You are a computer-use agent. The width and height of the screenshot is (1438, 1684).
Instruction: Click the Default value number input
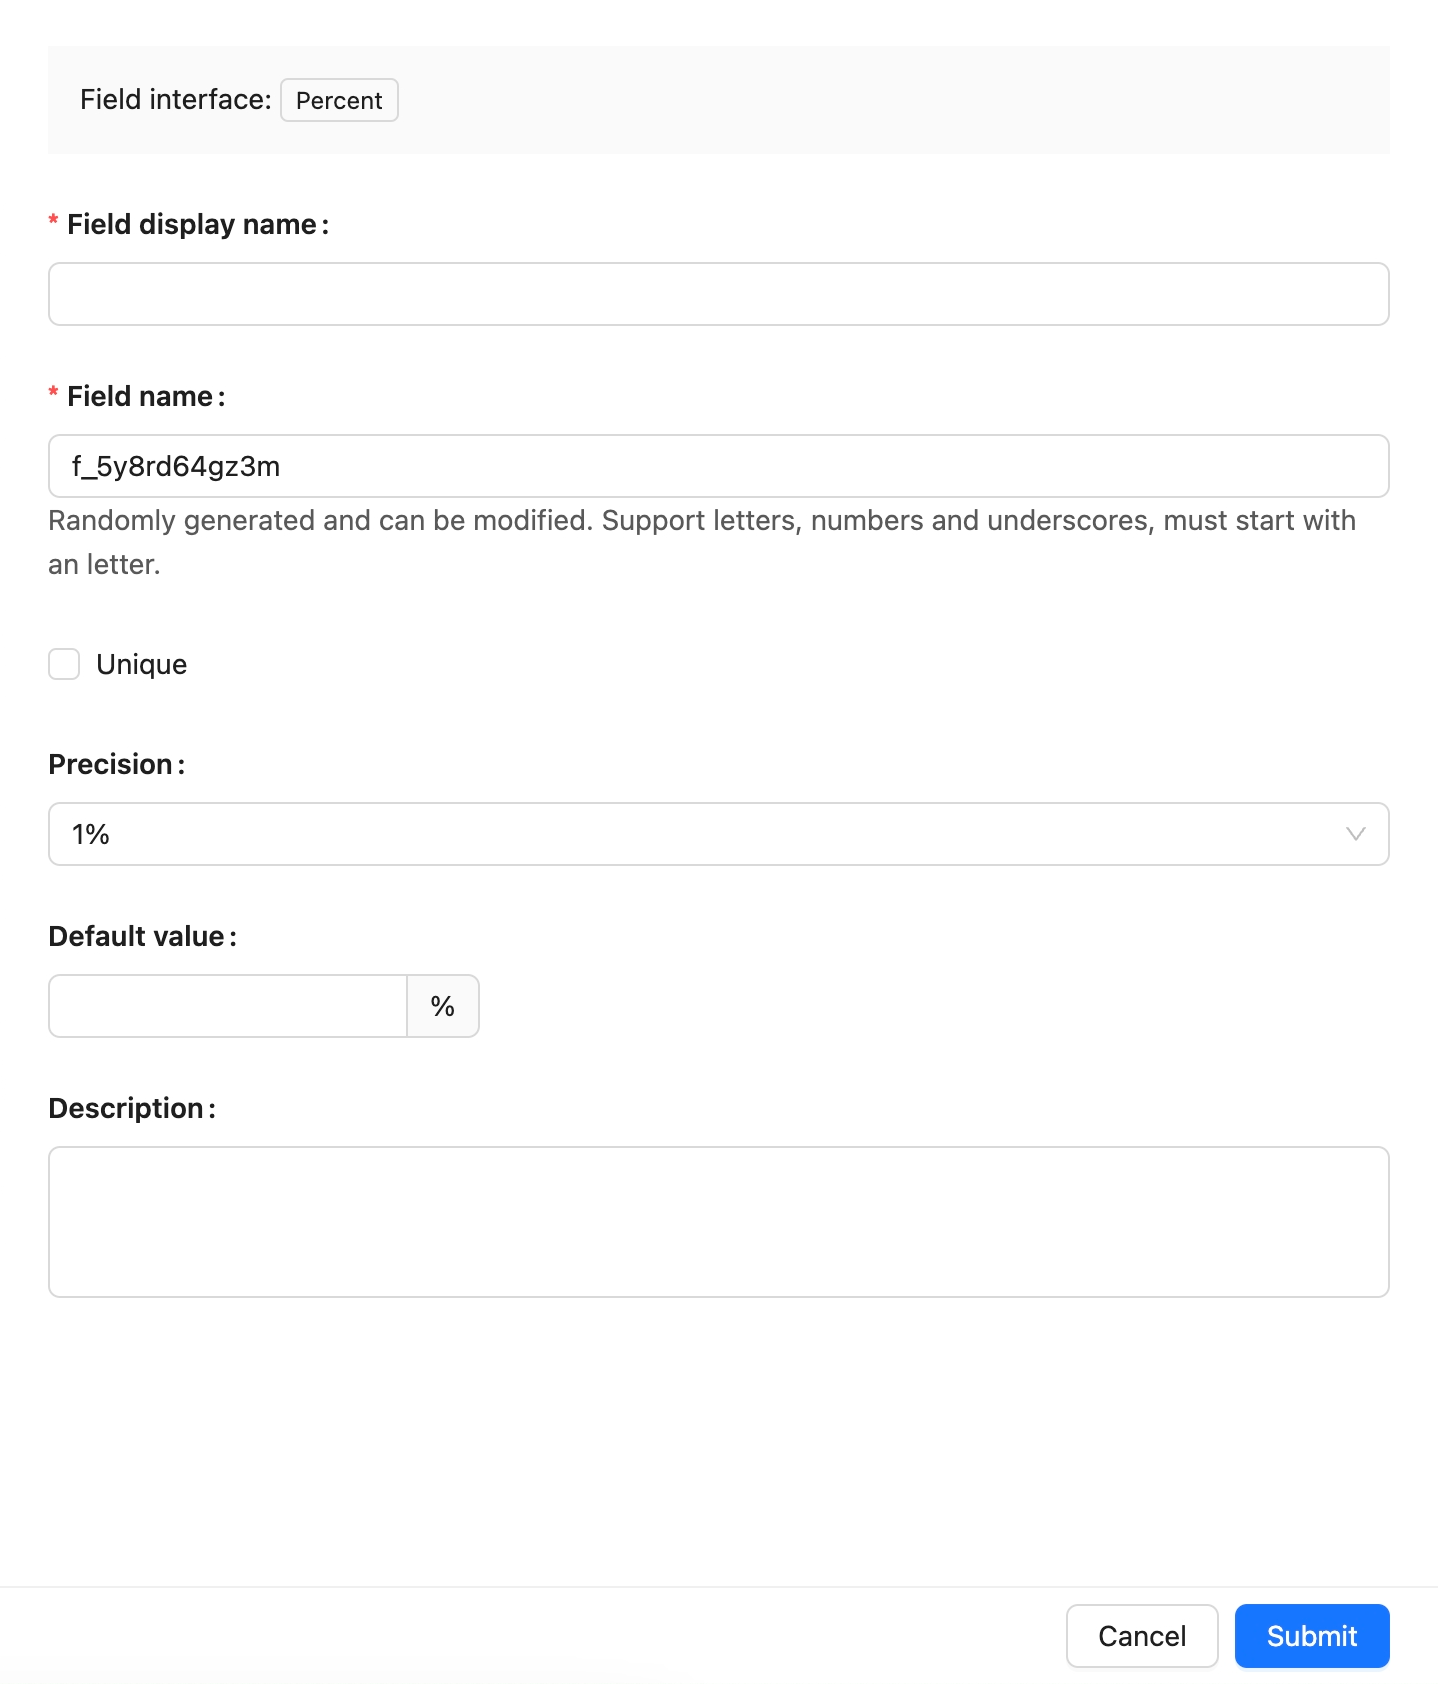228,1006
